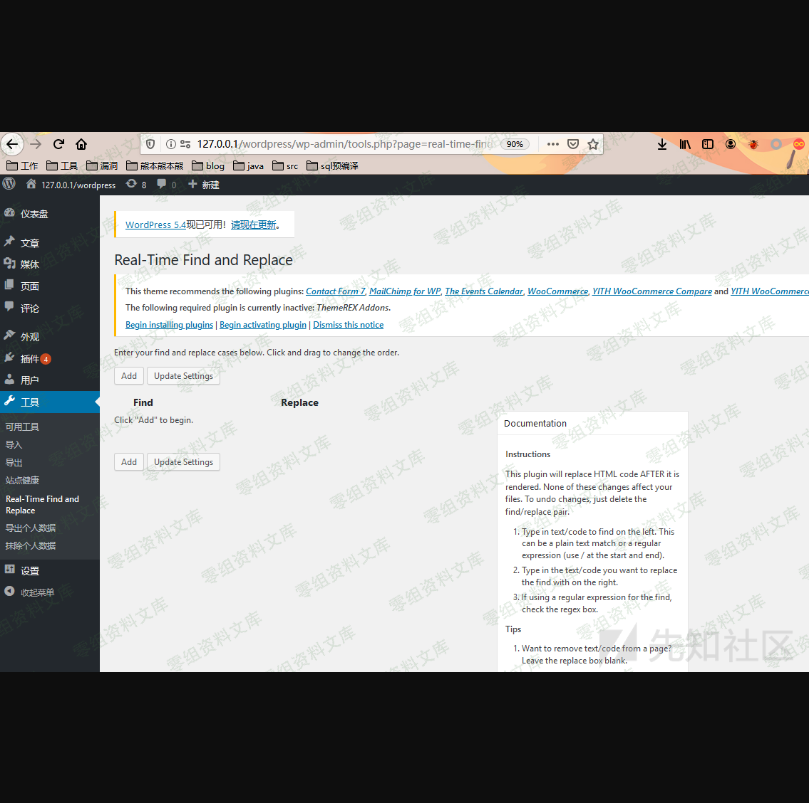Open the 工具 bookmarks folder
This screenshot has width=809, height=803.
tap(62, 166)
